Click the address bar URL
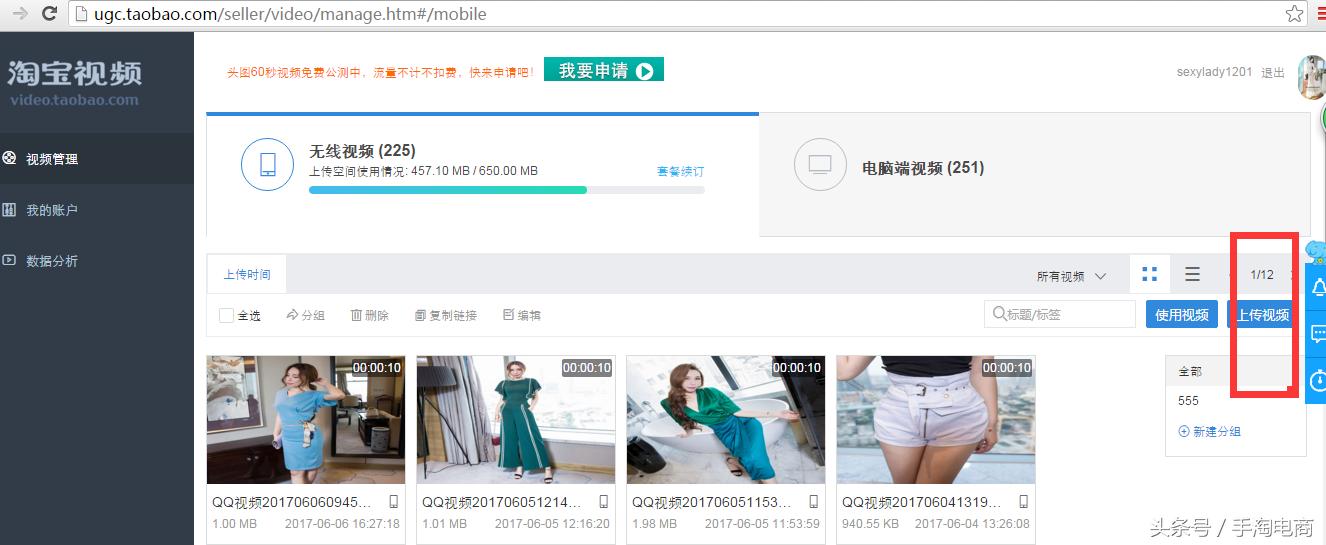 tap(292, 15)
